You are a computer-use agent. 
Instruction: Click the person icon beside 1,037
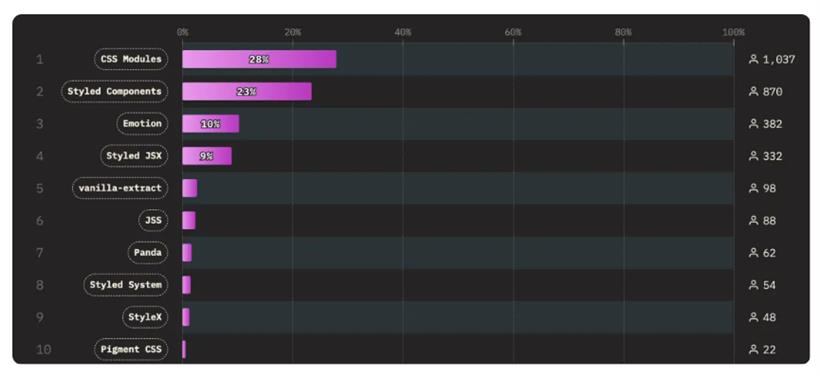coord(753,59)
